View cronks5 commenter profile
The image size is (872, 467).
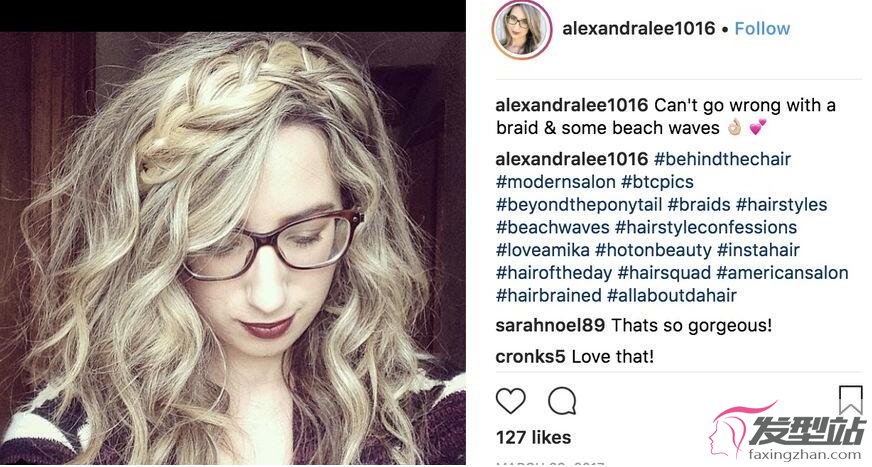pyautogui.click(x=531, y=356)
